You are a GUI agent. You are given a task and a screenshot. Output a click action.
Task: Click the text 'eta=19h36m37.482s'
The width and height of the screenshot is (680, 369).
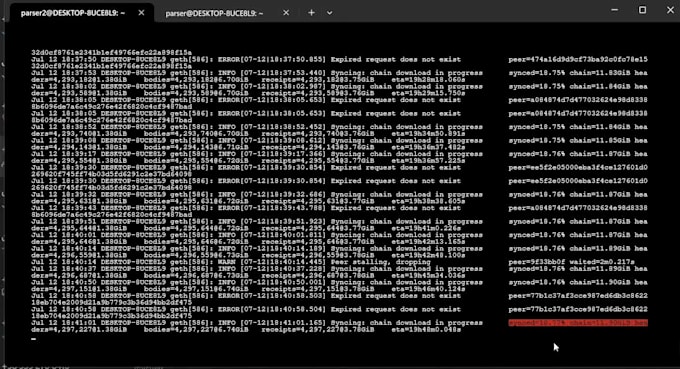click(428, 147)
